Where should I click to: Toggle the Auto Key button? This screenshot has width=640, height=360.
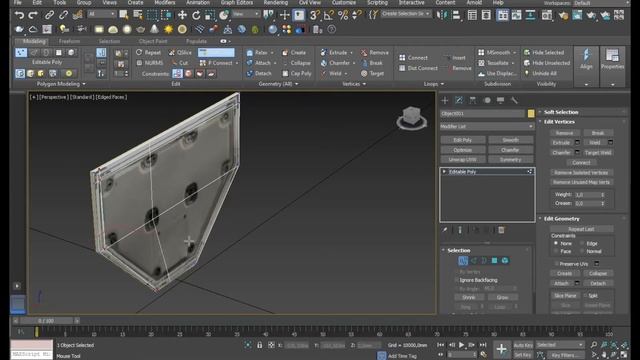pos(523,345)
